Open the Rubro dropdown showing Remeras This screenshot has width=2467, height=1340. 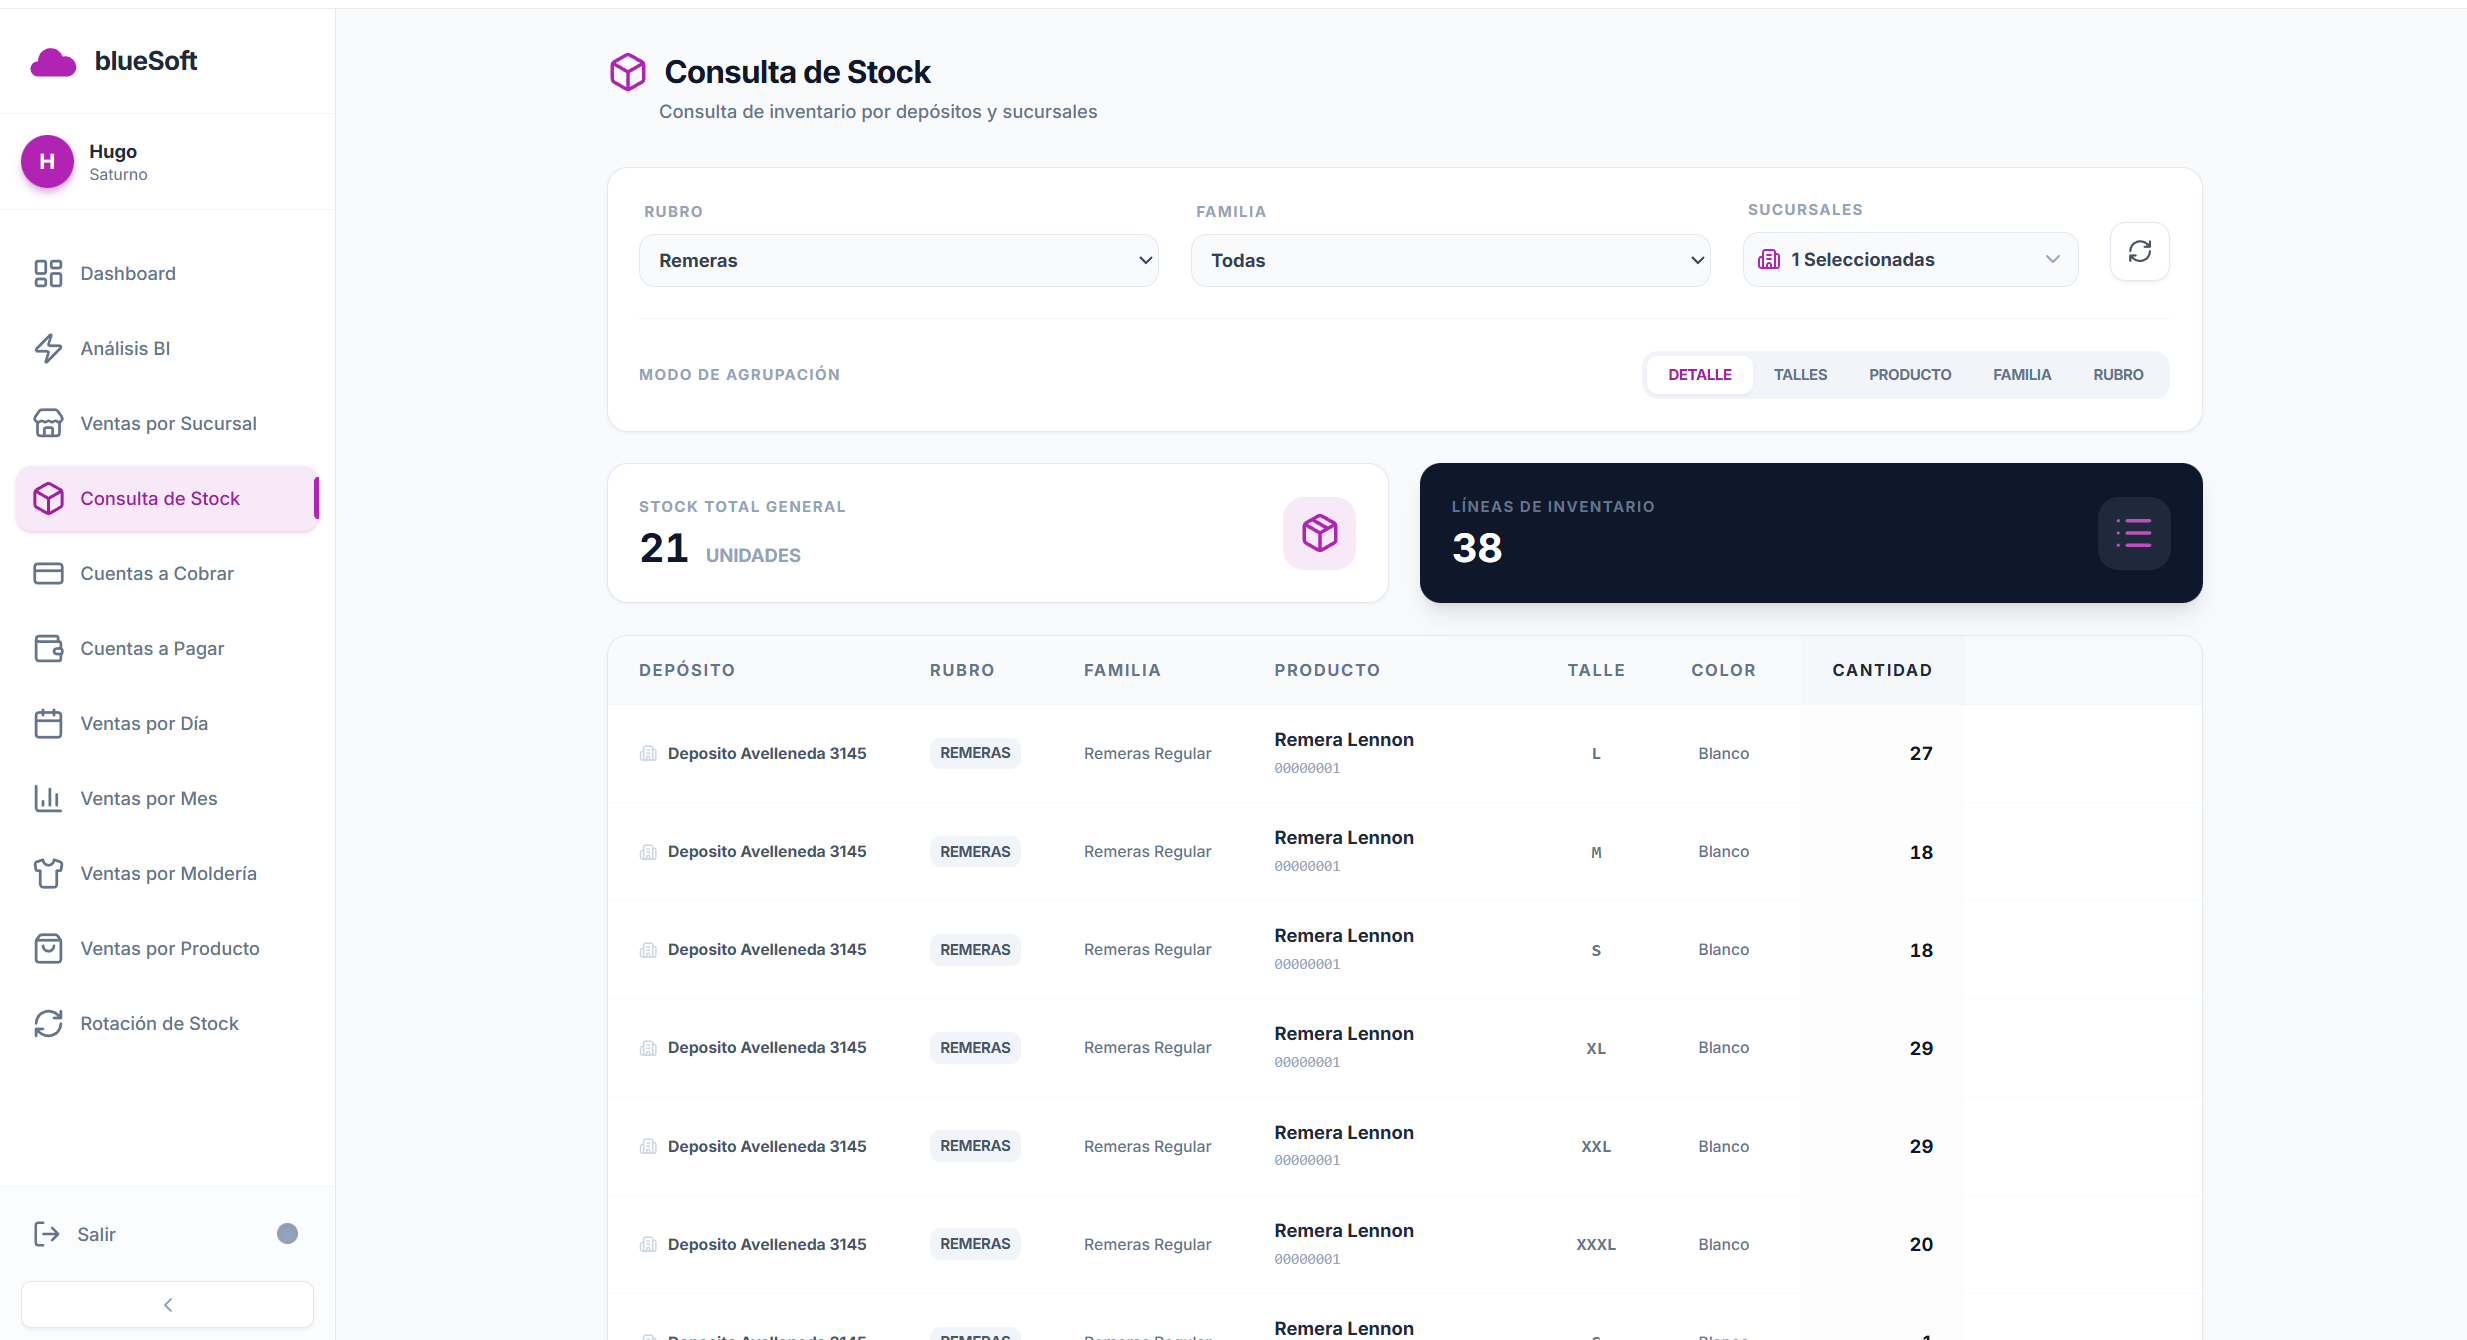click(x=898, y=260)
